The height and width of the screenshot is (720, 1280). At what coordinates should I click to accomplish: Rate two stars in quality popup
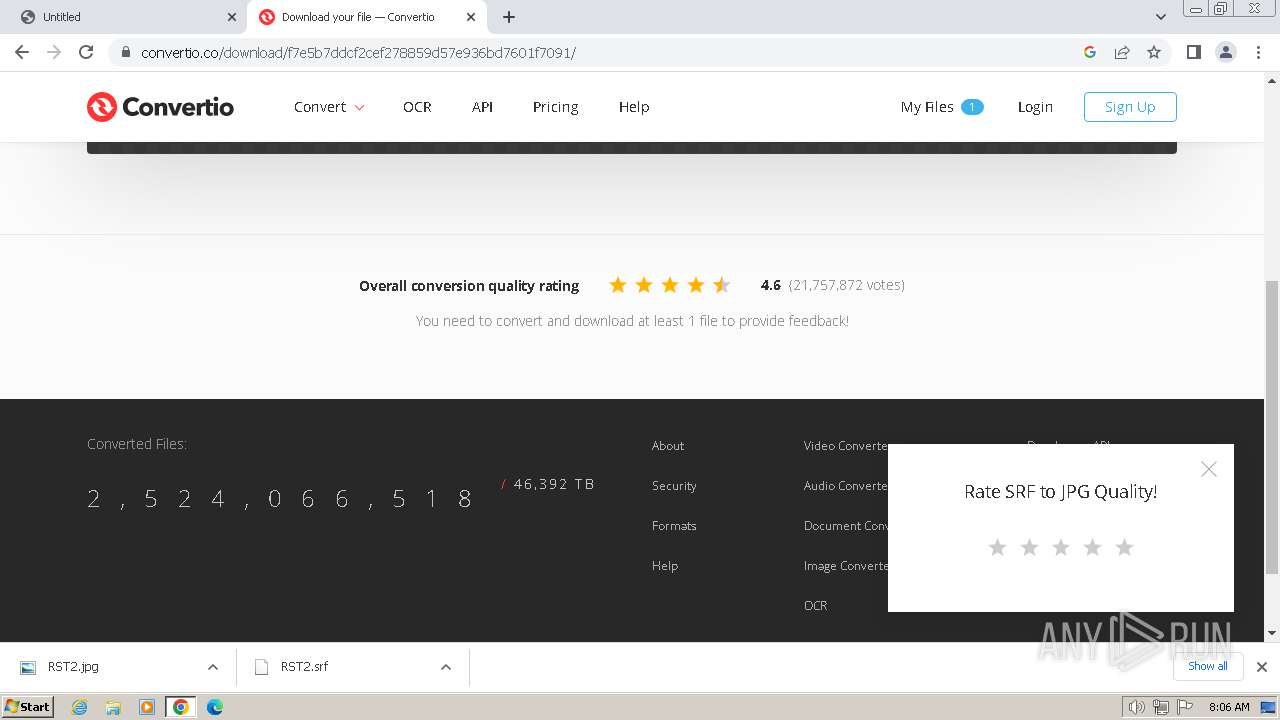point(1029,547)
